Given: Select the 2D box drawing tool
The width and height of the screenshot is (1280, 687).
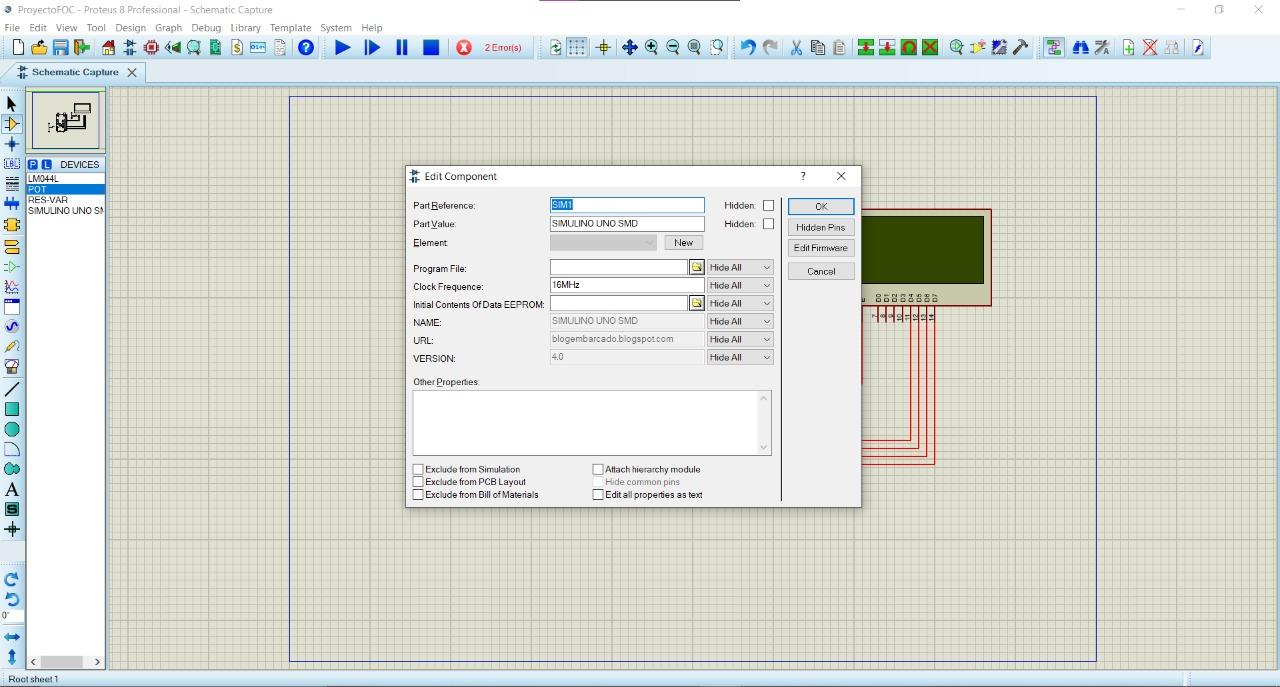Looking at the screenshot, I should point(12,409).
